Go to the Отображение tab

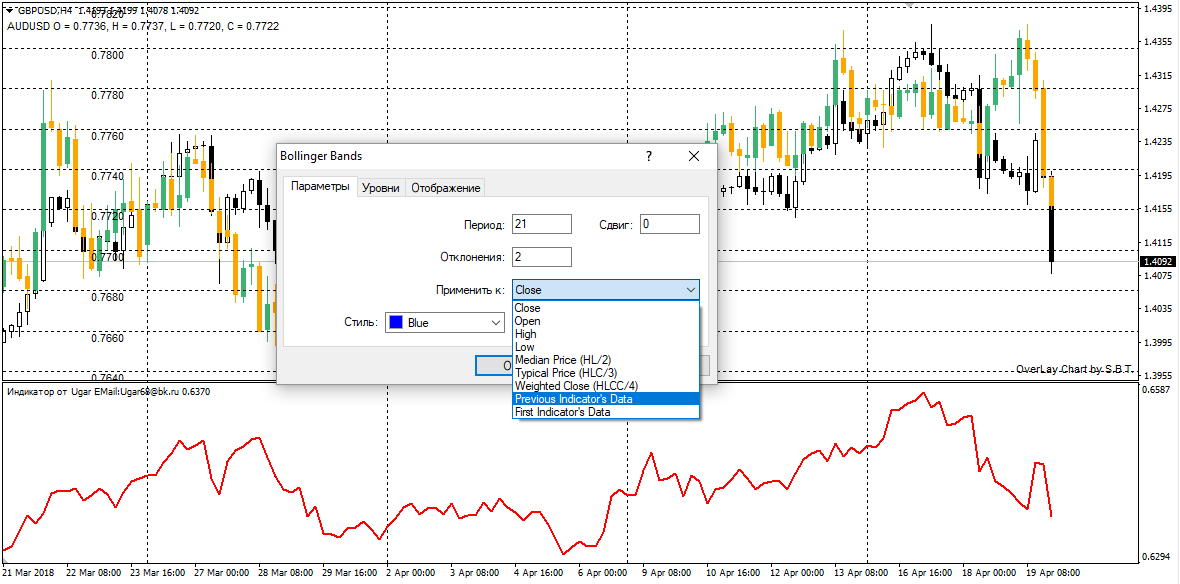tap(445, 188)
